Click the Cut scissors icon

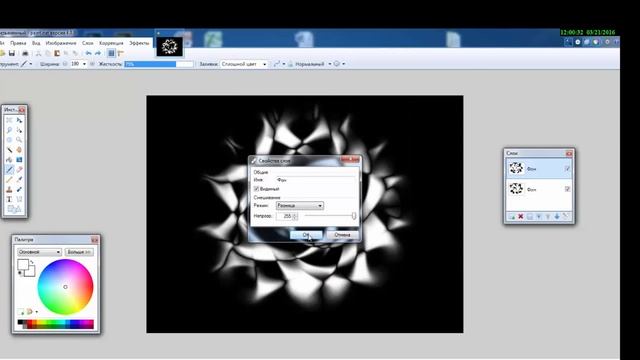coord(38,53)
